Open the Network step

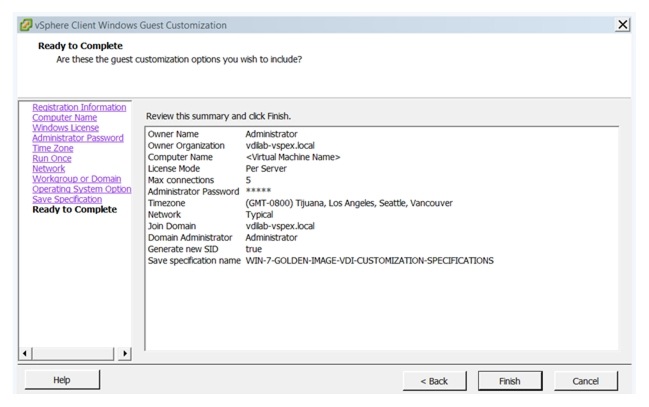coord(48,169)
